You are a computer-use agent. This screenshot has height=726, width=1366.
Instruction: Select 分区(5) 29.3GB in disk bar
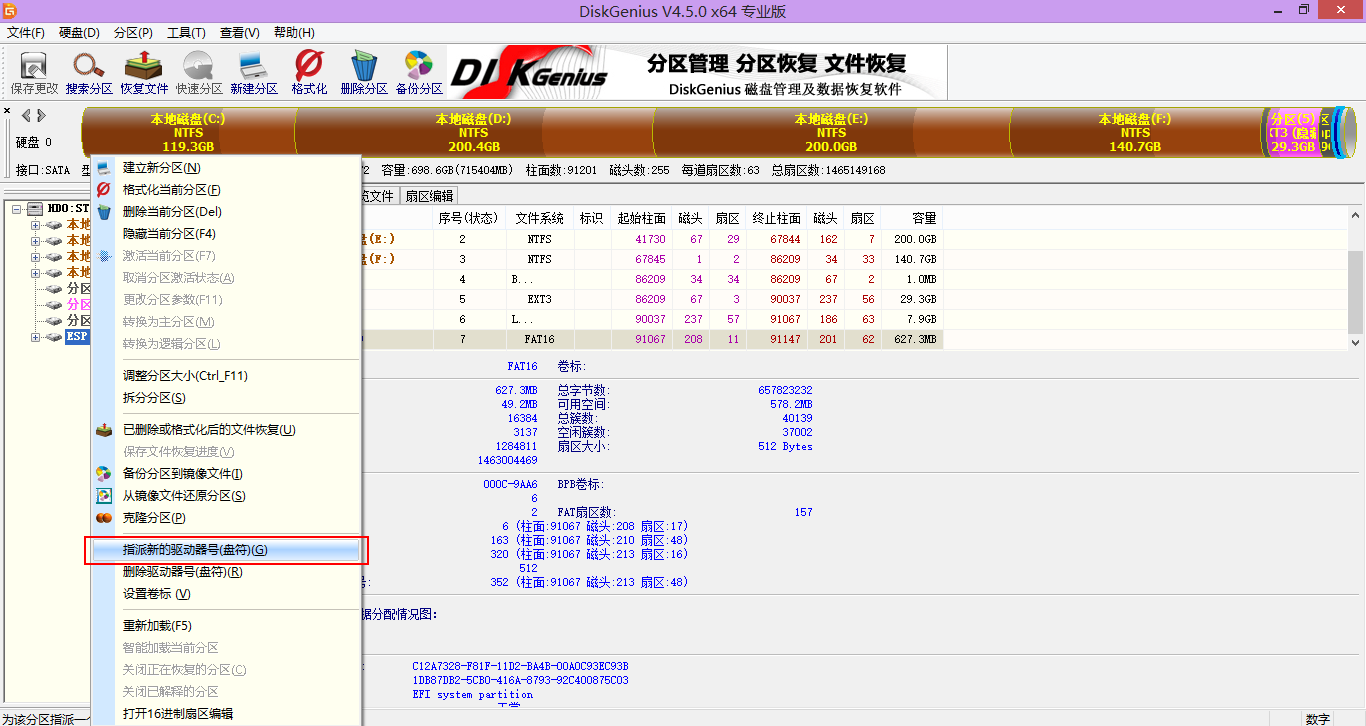[1292, 132]
